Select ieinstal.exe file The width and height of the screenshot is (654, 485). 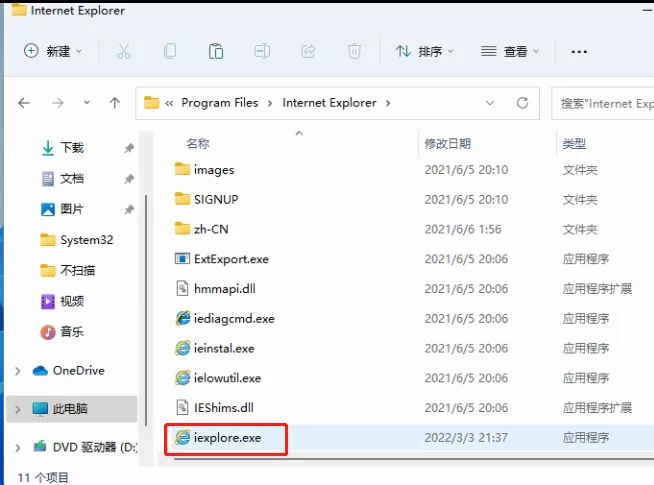[214, 348]
